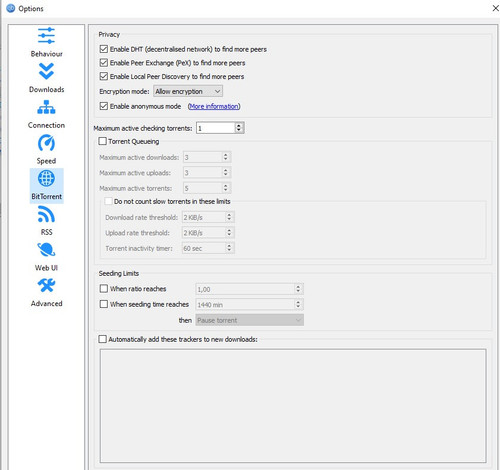Image resolution: width=500 pixels, height=470 pixels.
Task: Increase Maximum active checking torrents value
Action: coord(239,125)
